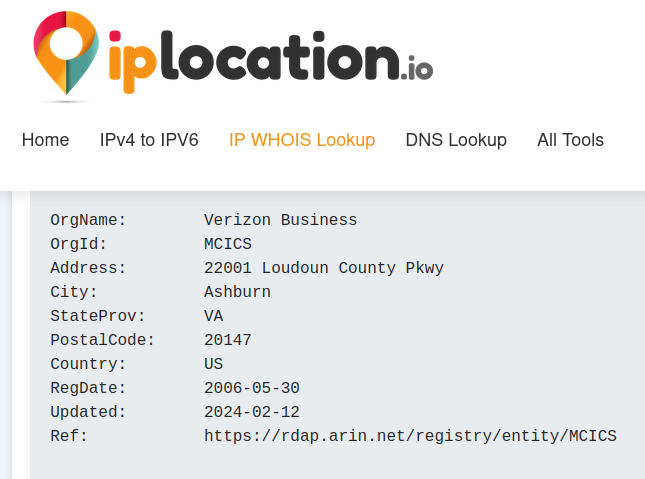This screenshot has width=645, height=479.
Task: Select the StateProv value VA
Action: pyautogui.click(x=213, y=316)
